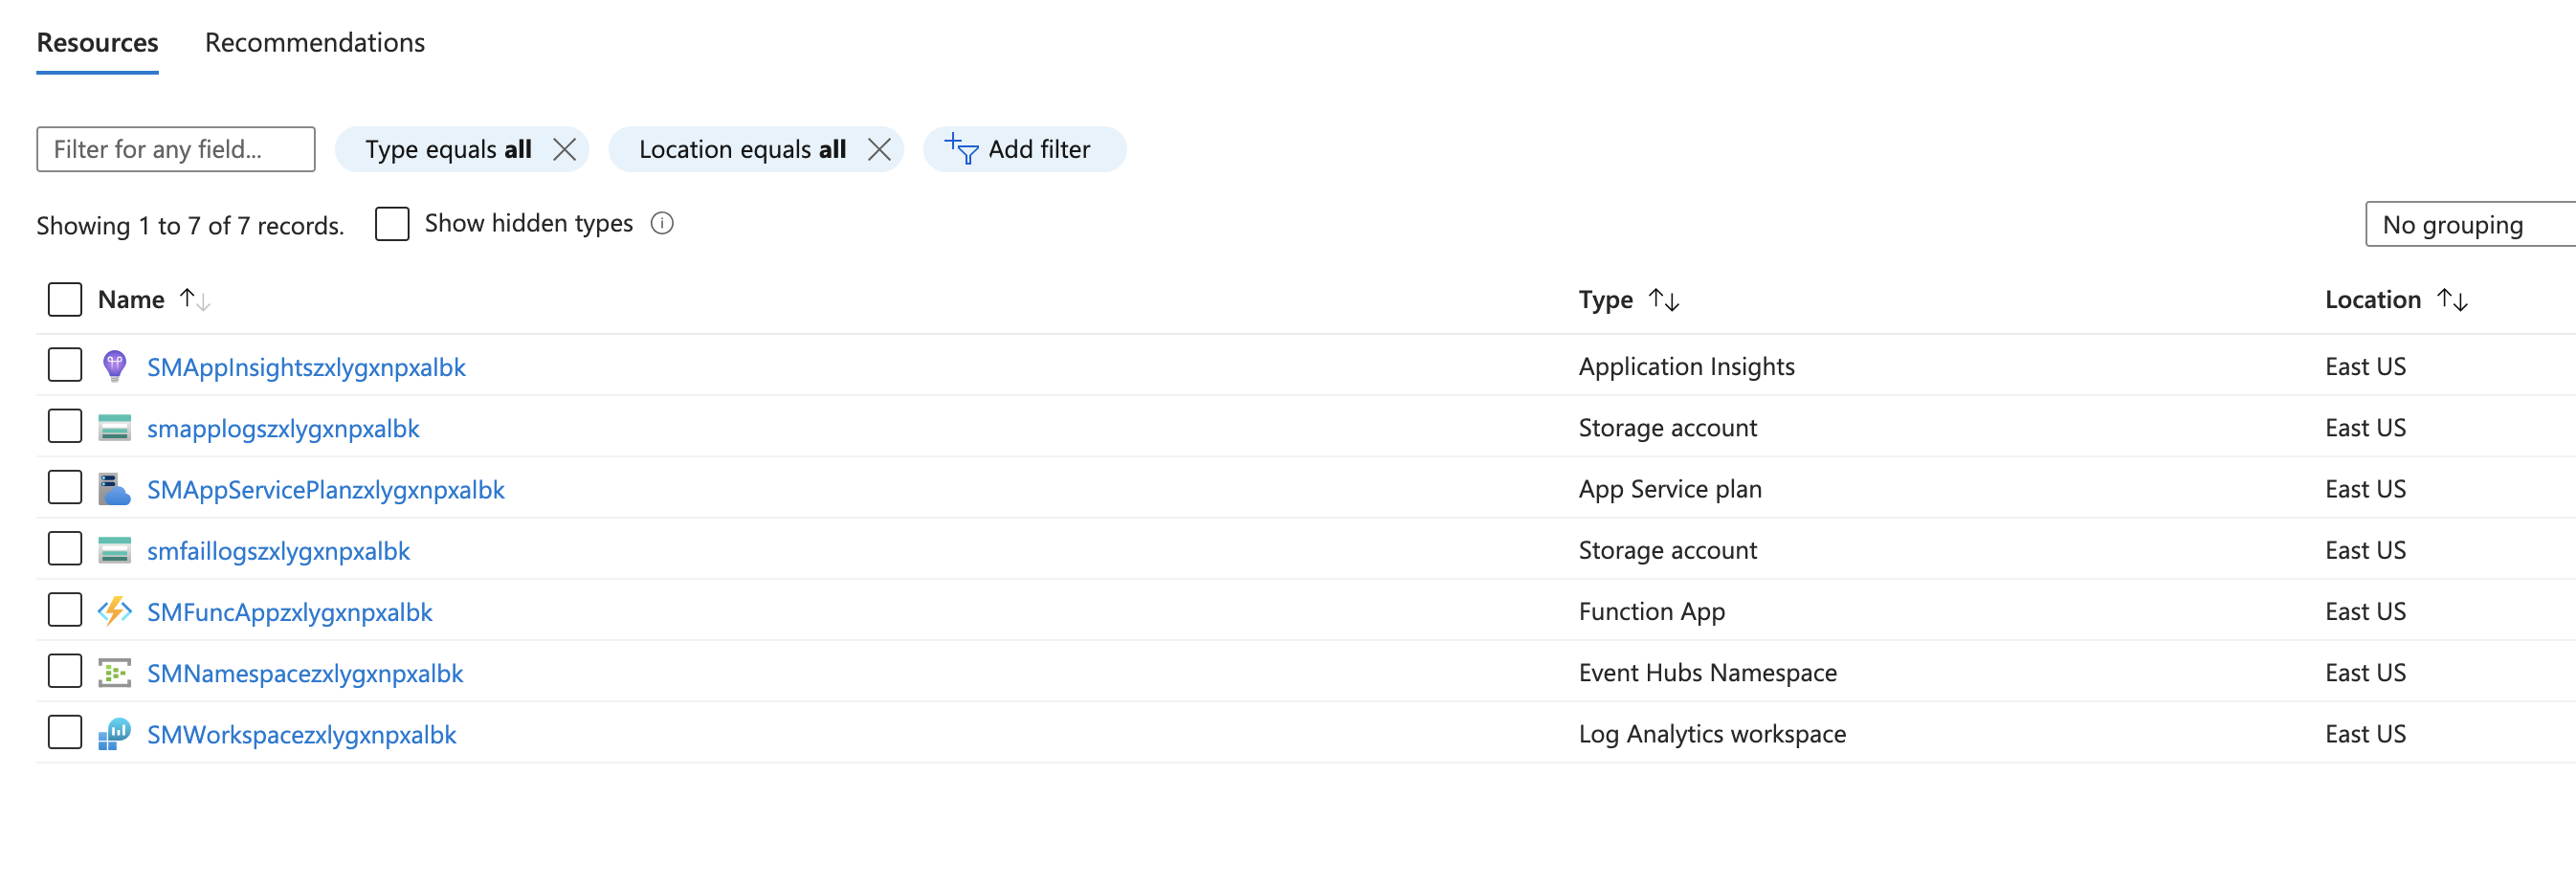Click the Application Insights lightbulb icon

coord(114,366)
